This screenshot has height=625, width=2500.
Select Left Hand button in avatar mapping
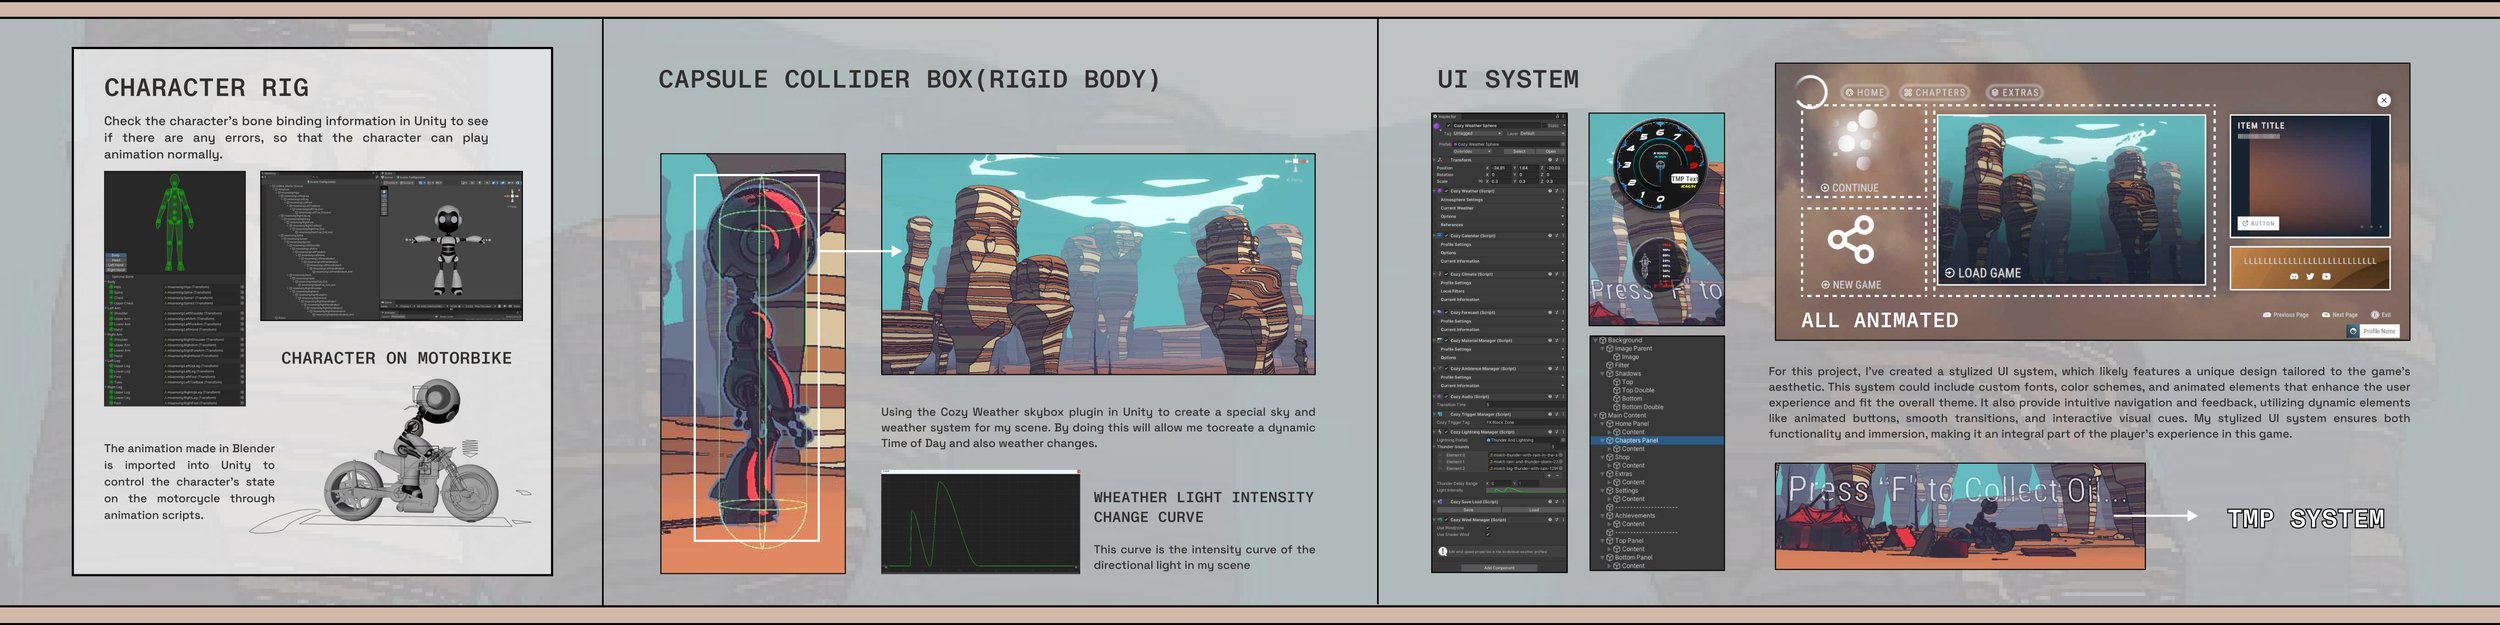(116, 265)
